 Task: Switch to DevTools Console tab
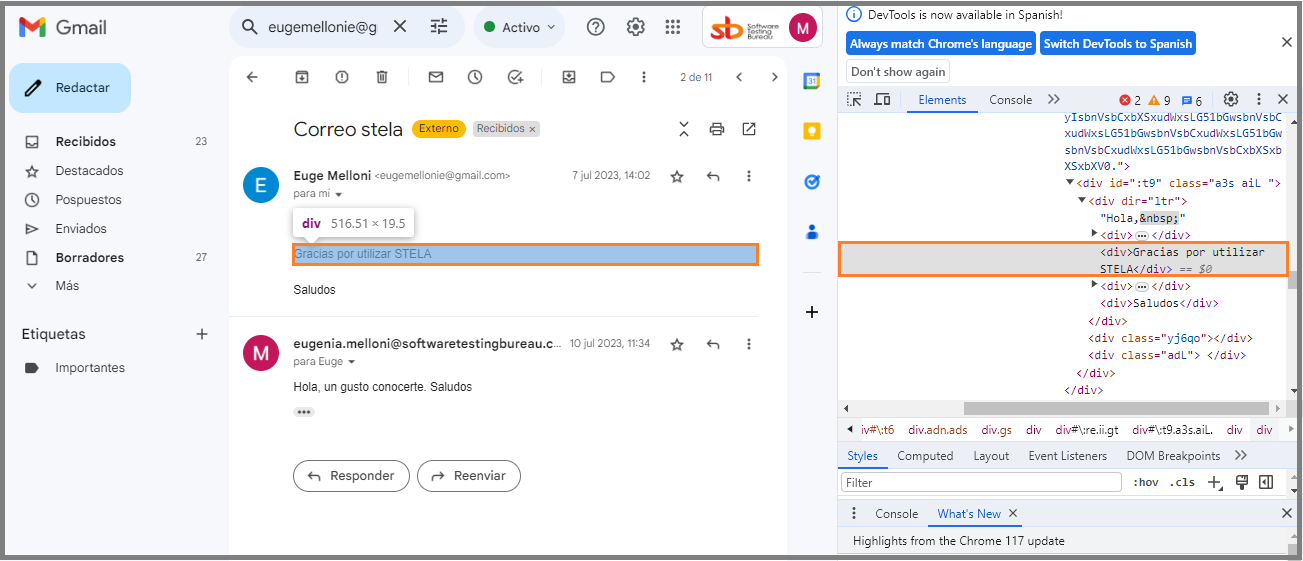point(1010,100)
